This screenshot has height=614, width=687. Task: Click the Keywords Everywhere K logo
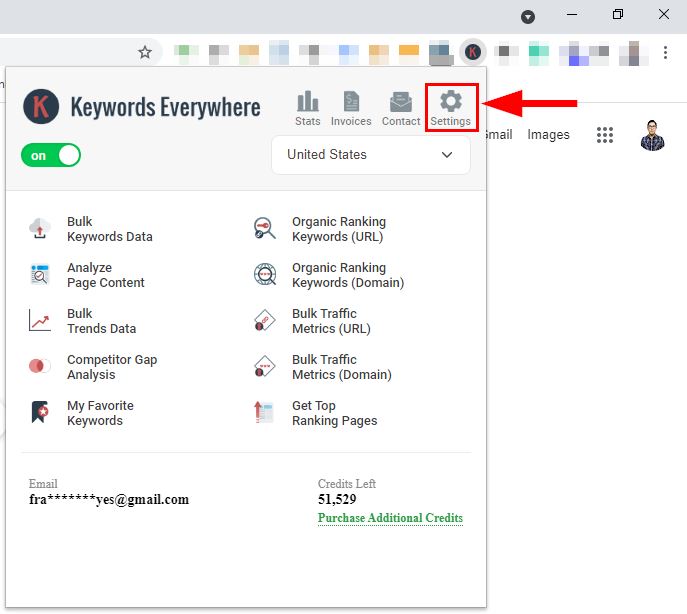click(41, 106)
